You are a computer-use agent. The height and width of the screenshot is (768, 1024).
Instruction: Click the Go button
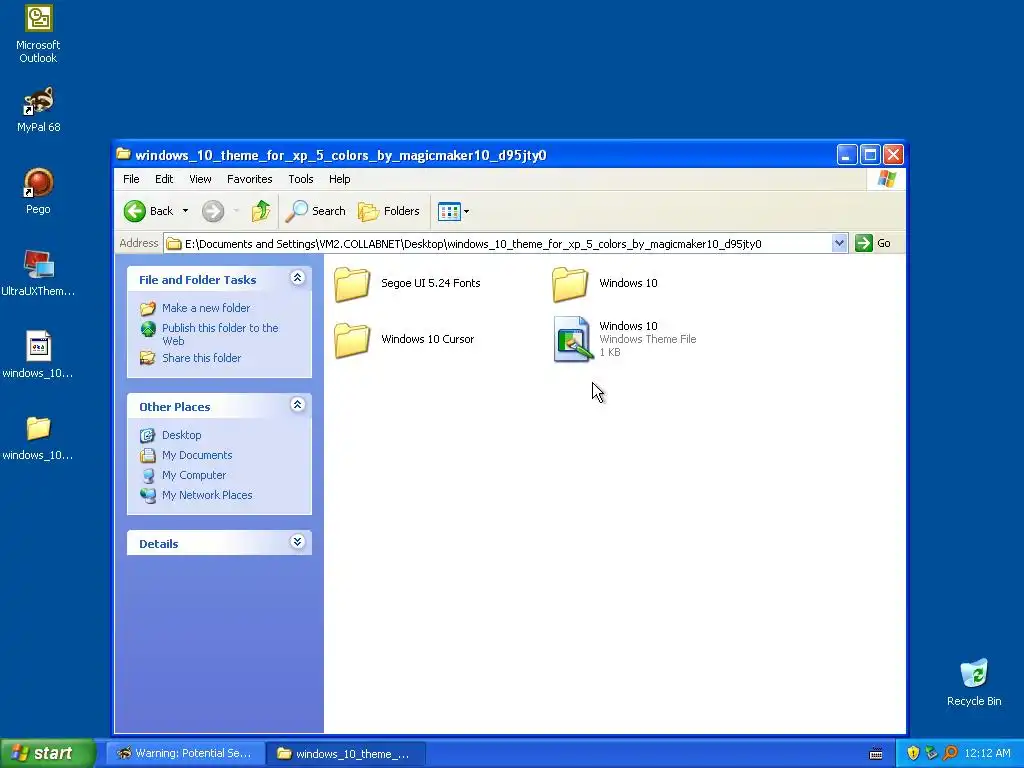873,243
